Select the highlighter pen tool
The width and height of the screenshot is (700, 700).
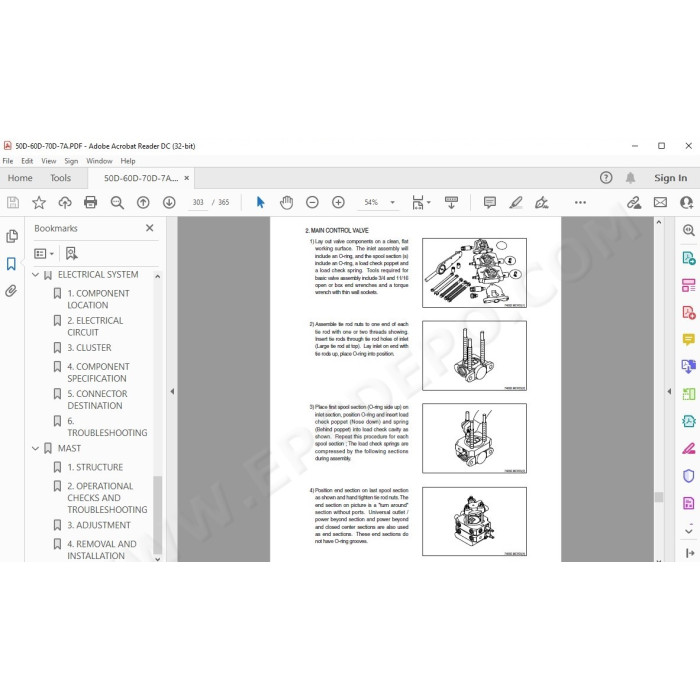(x=516, y=203)
